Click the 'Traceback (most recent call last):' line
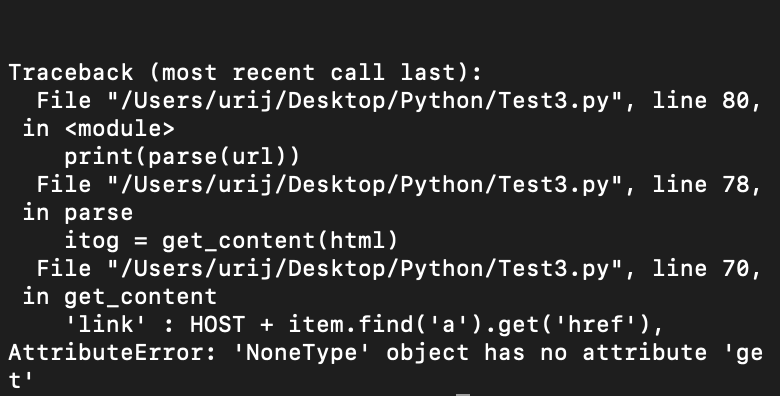780x396 pixels. click(x=245, y=73)
